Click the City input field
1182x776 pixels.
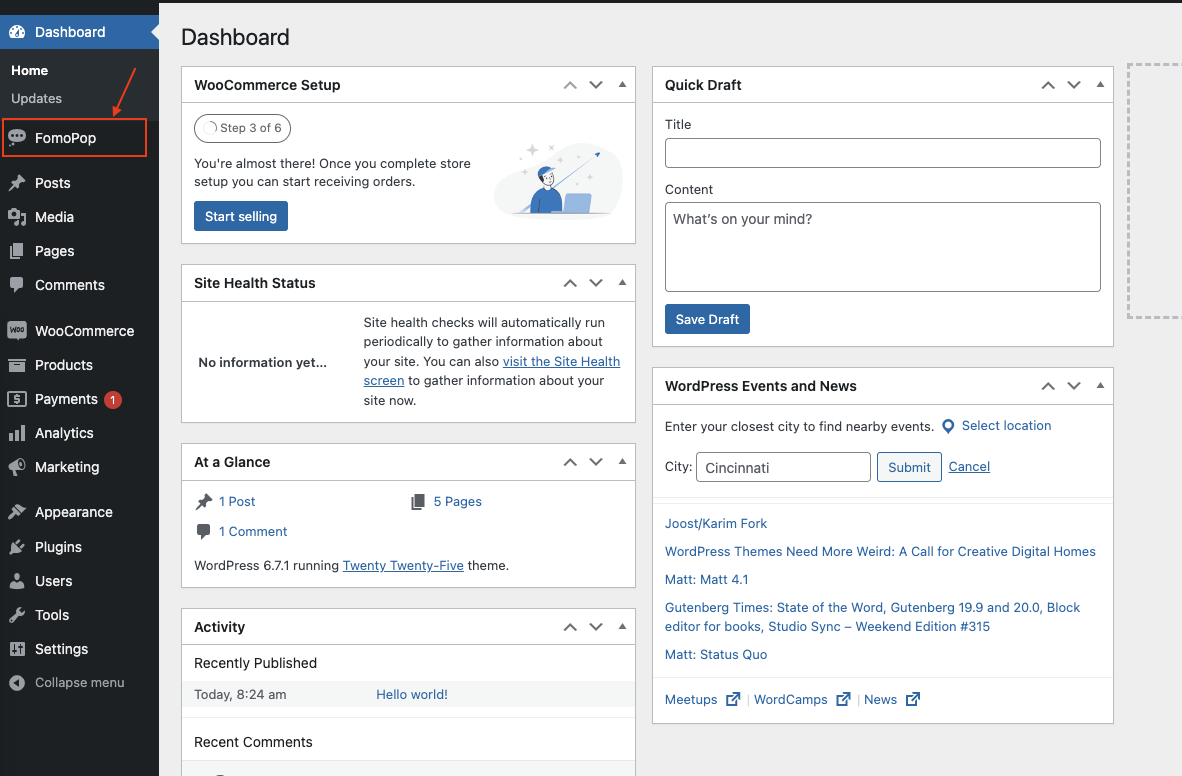click(x=783, y=467)
